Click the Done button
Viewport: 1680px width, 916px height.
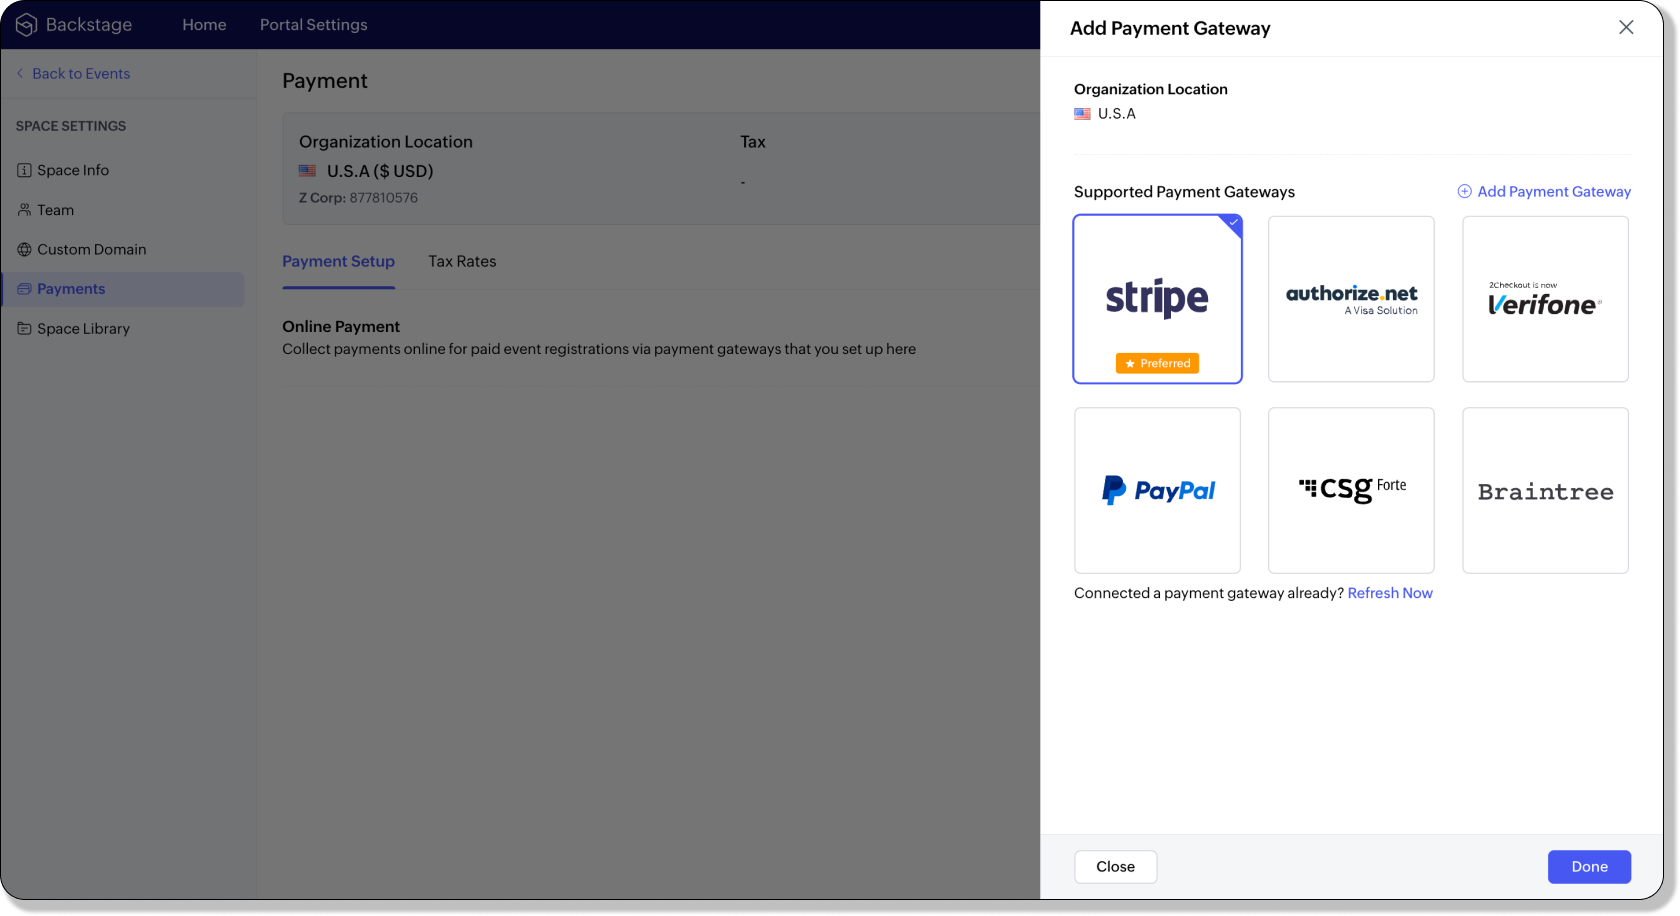click(x=1589, y=867)
